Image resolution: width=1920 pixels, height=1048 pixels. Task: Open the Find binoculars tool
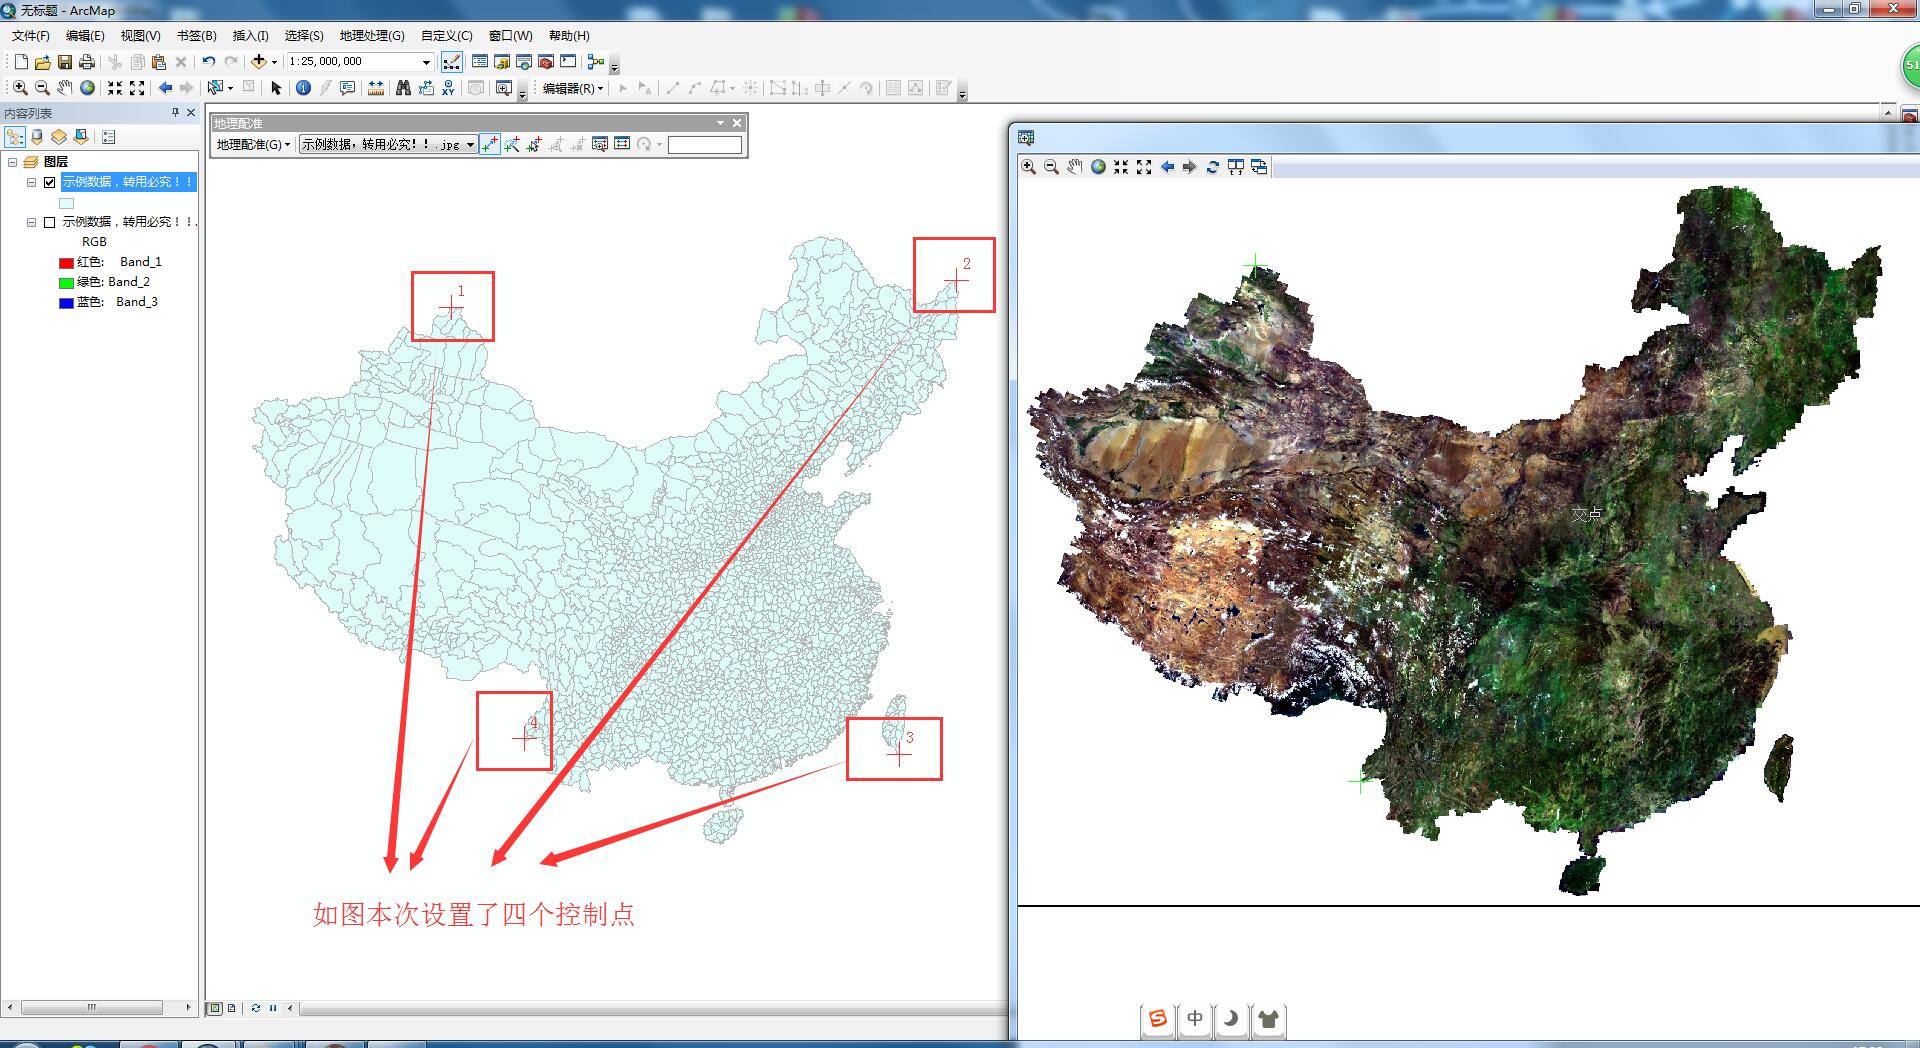pos(403,88)
